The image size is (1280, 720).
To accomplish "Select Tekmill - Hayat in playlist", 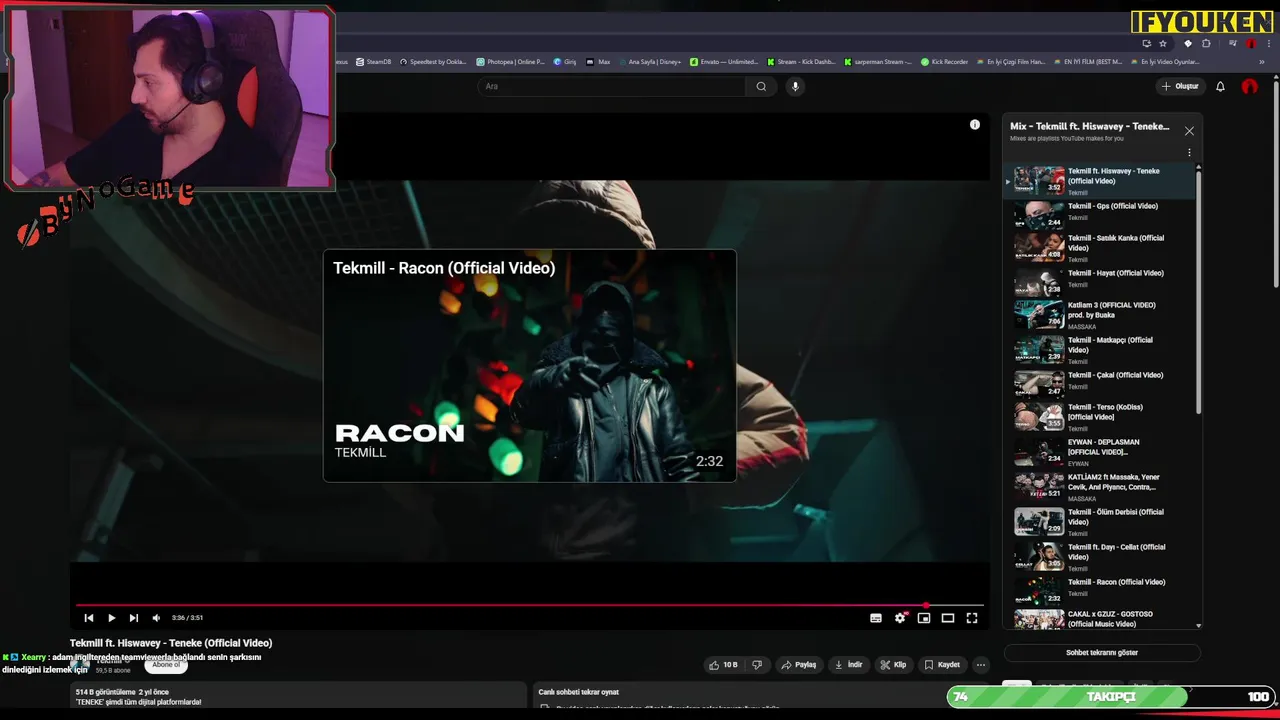I will pos(1100,283).
